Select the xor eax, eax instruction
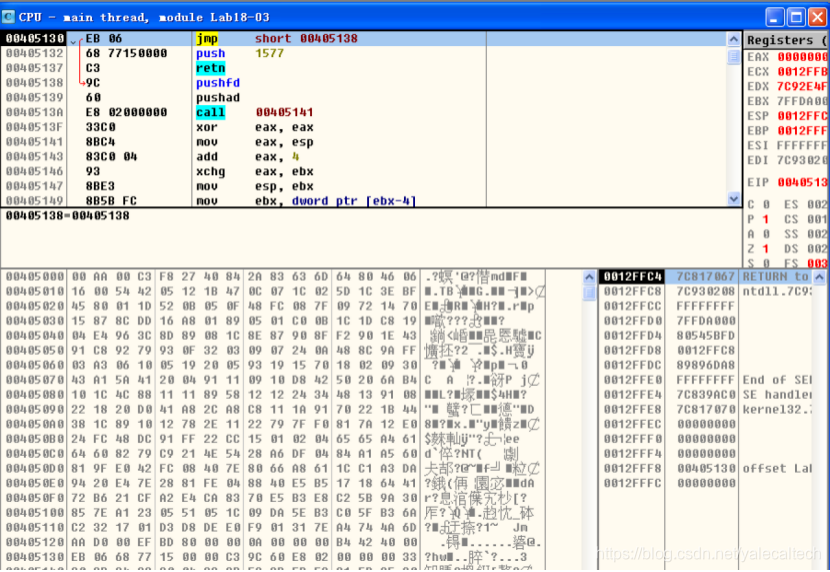830x572 pixels. pos(363,128)
